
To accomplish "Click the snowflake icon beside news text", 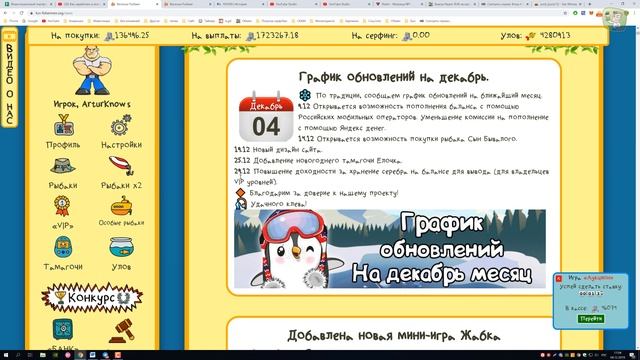I will coord(305,95).
